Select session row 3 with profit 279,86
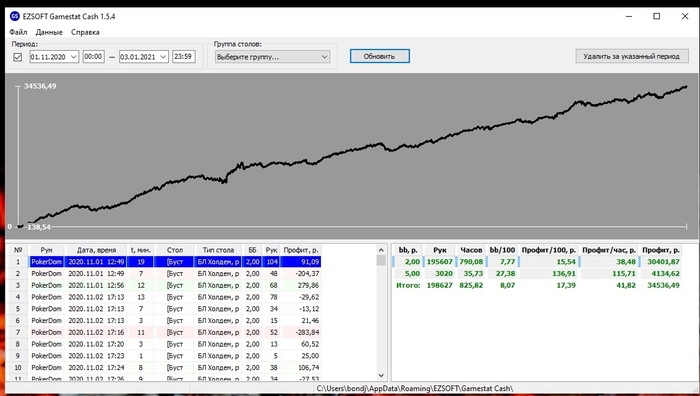The width and height of the screenshot is (700, 396). click(164, 285)
